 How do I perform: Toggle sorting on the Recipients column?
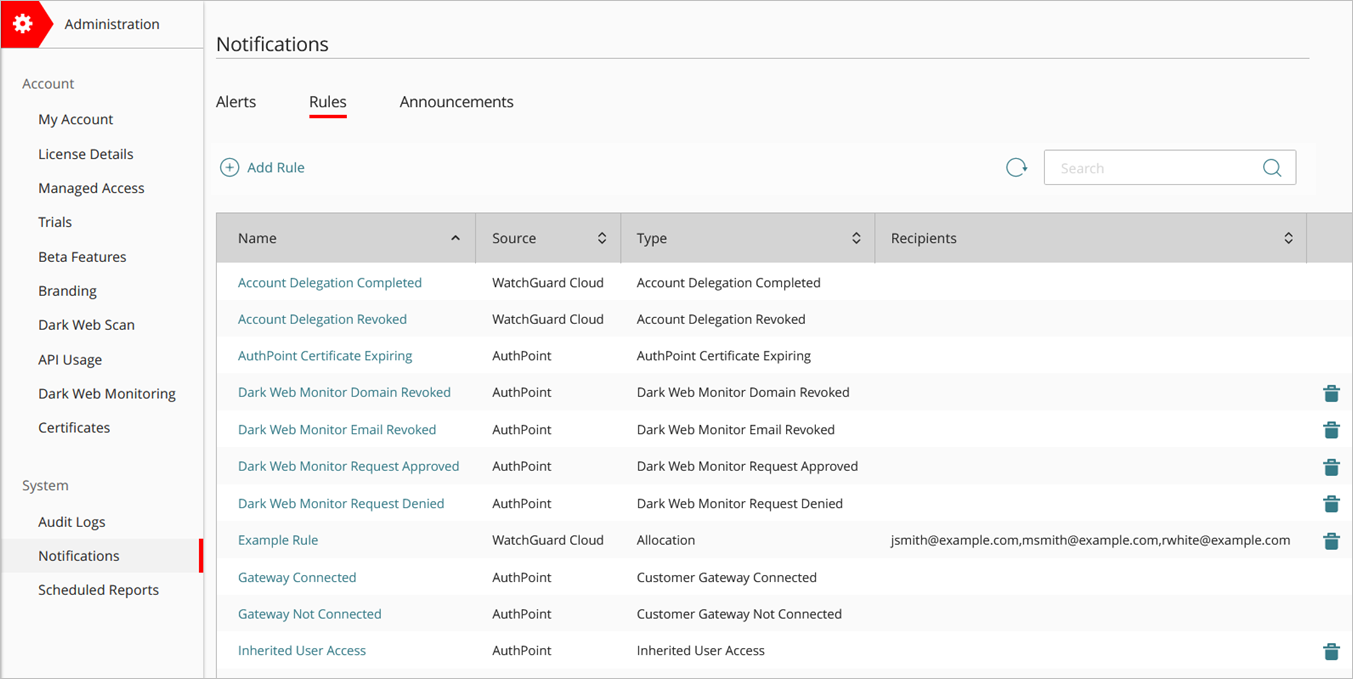click(x=1288, y=238)
